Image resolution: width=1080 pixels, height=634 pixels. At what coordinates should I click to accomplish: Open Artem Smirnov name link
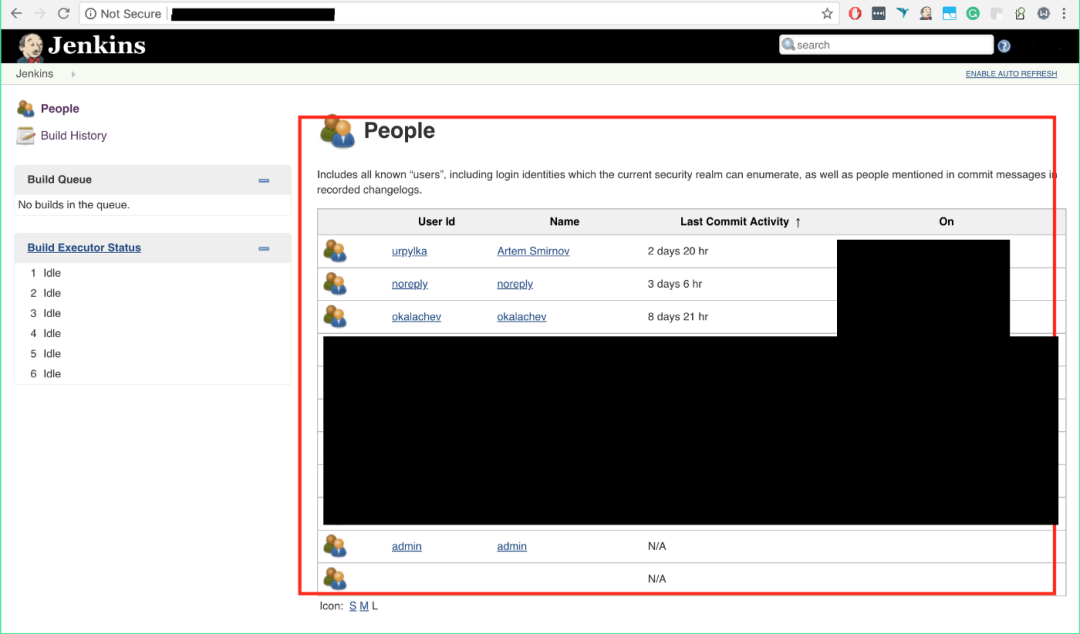[533, 251]
